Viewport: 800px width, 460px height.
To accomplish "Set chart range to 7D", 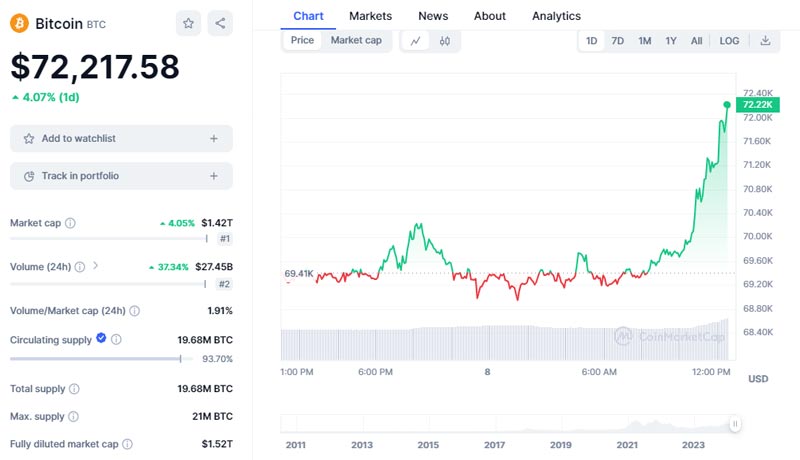I will 617,41.
